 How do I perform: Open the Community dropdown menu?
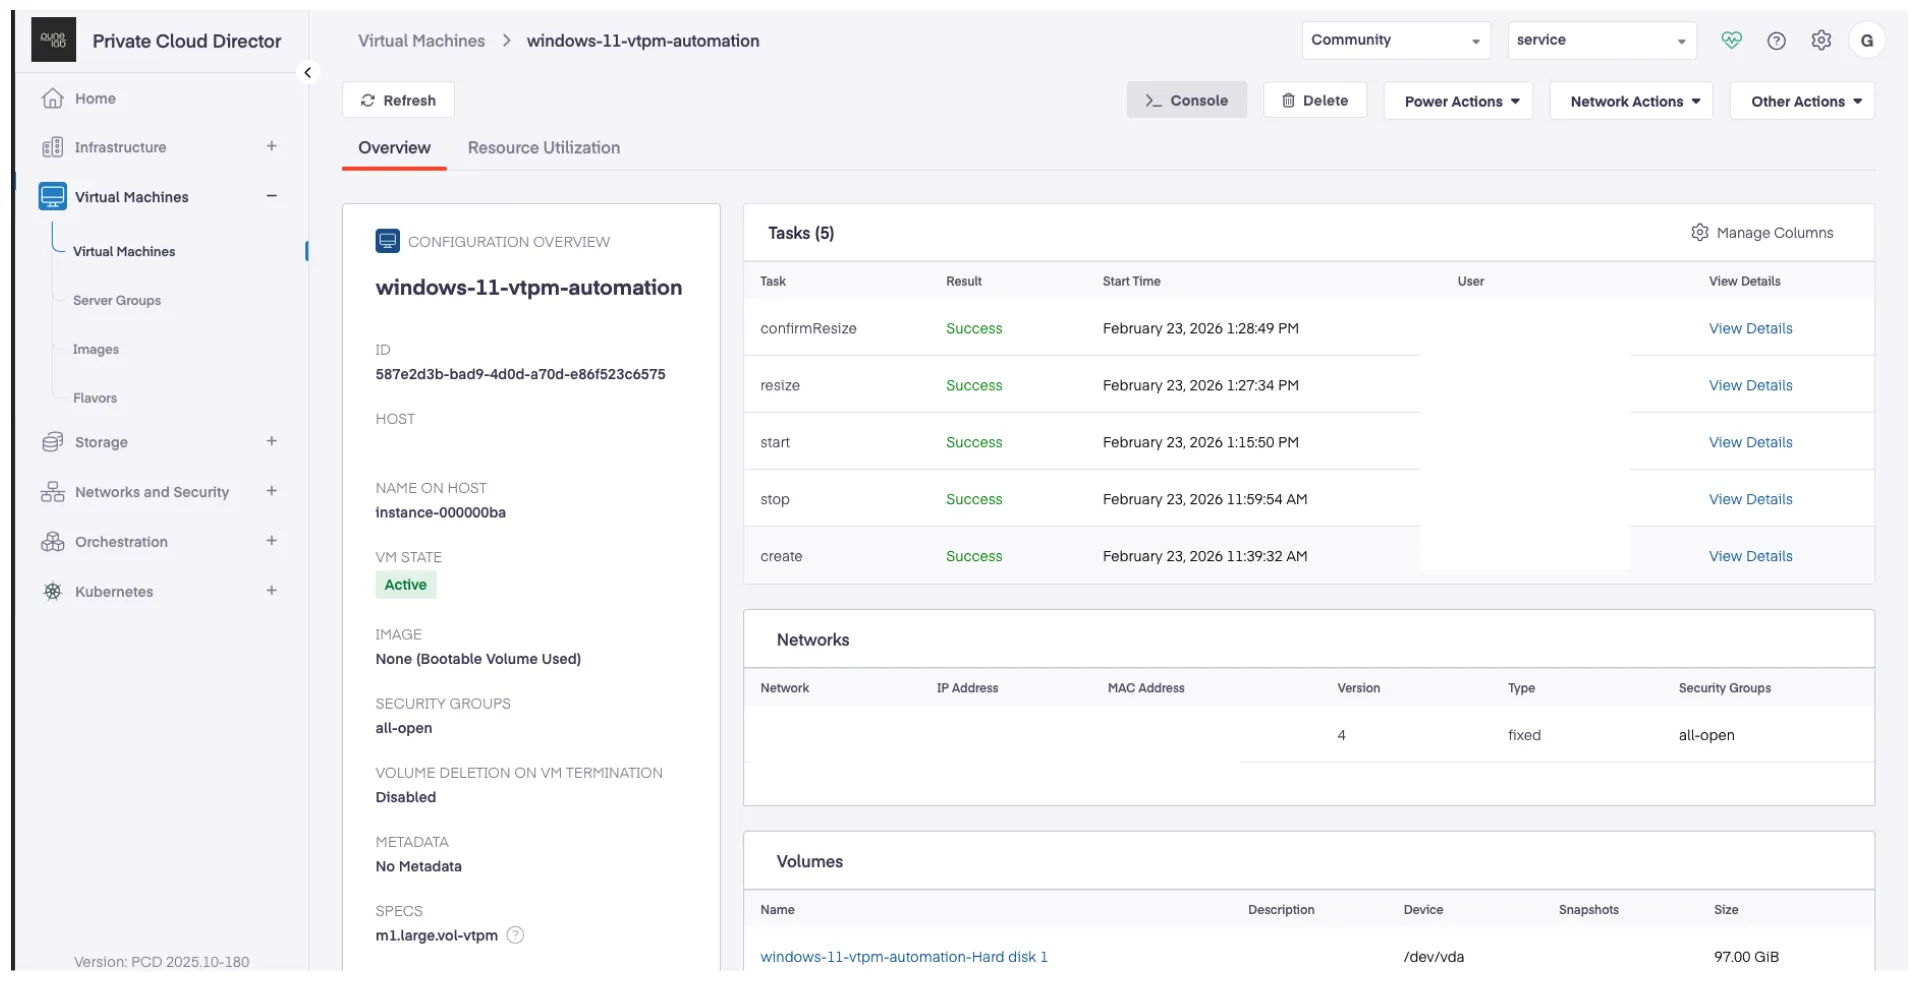[1396, 40]
